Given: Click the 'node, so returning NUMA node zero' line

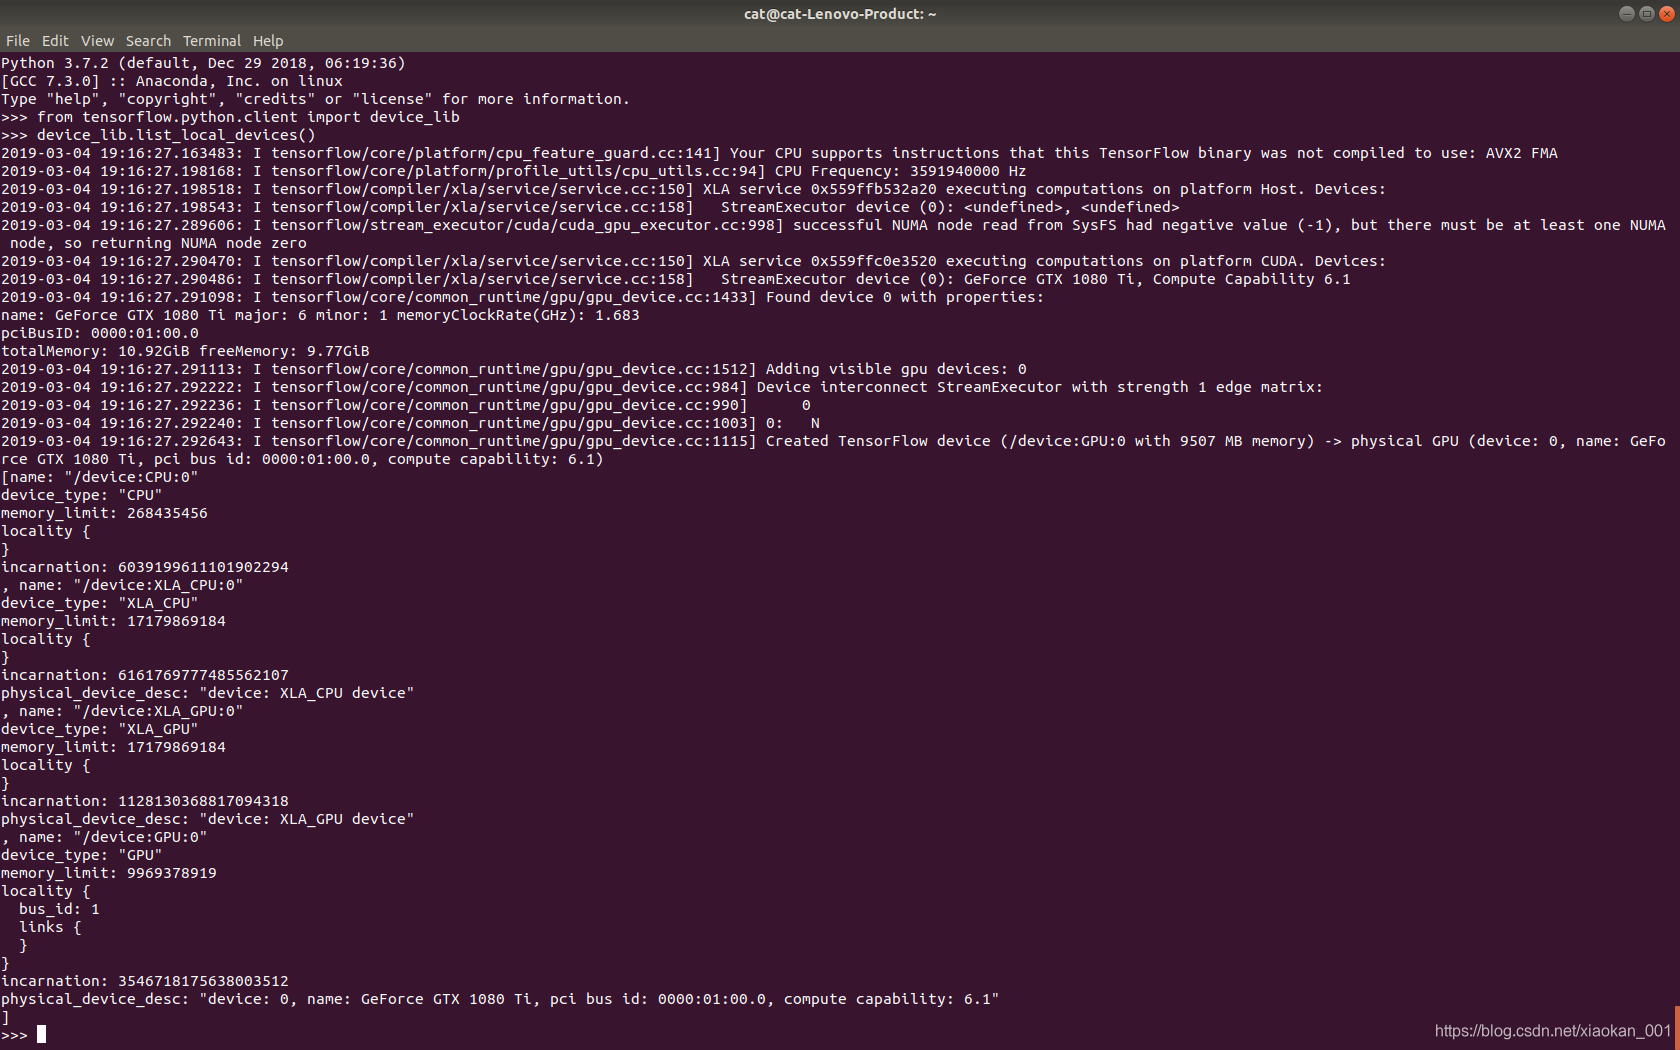Looking at the screenshot, I should click(158, 243).
